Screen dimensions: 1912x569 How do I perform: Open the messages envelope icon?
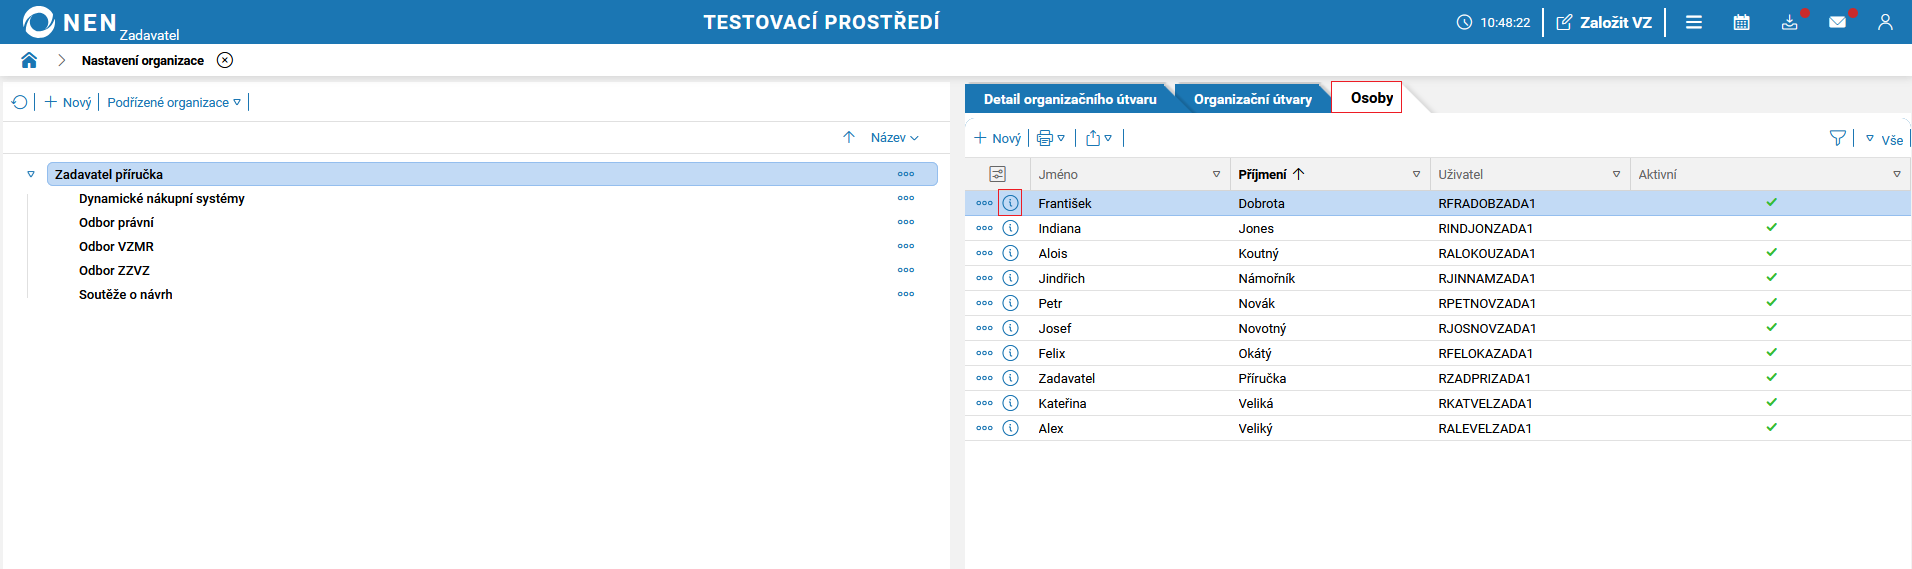(x=1837, y=22)
